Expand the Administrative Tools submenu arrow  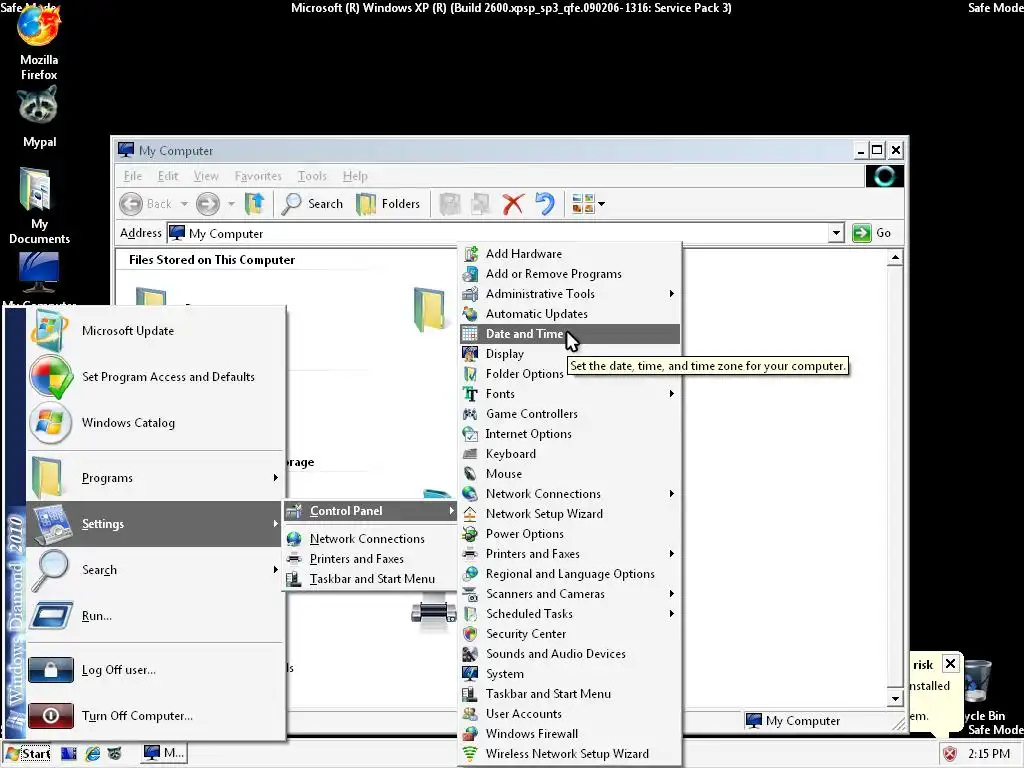tap(671, 294)
